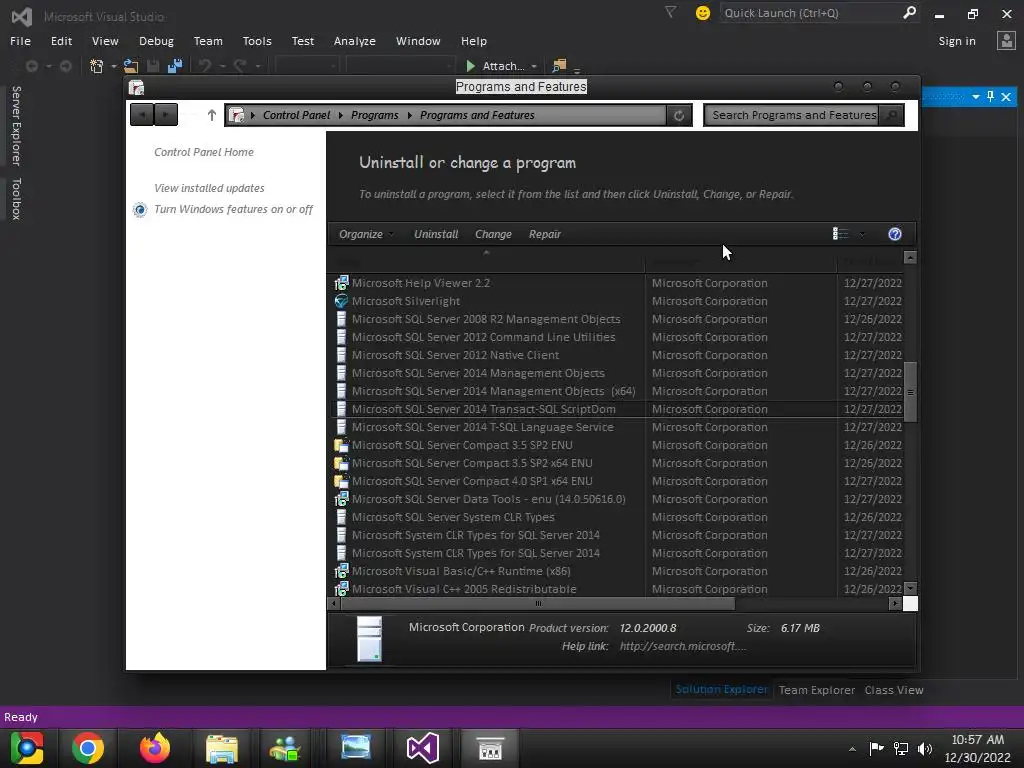The image size is (1024, 768).
Task: Click the Microsoft Silverlight program icon
Action: point(341,301)
